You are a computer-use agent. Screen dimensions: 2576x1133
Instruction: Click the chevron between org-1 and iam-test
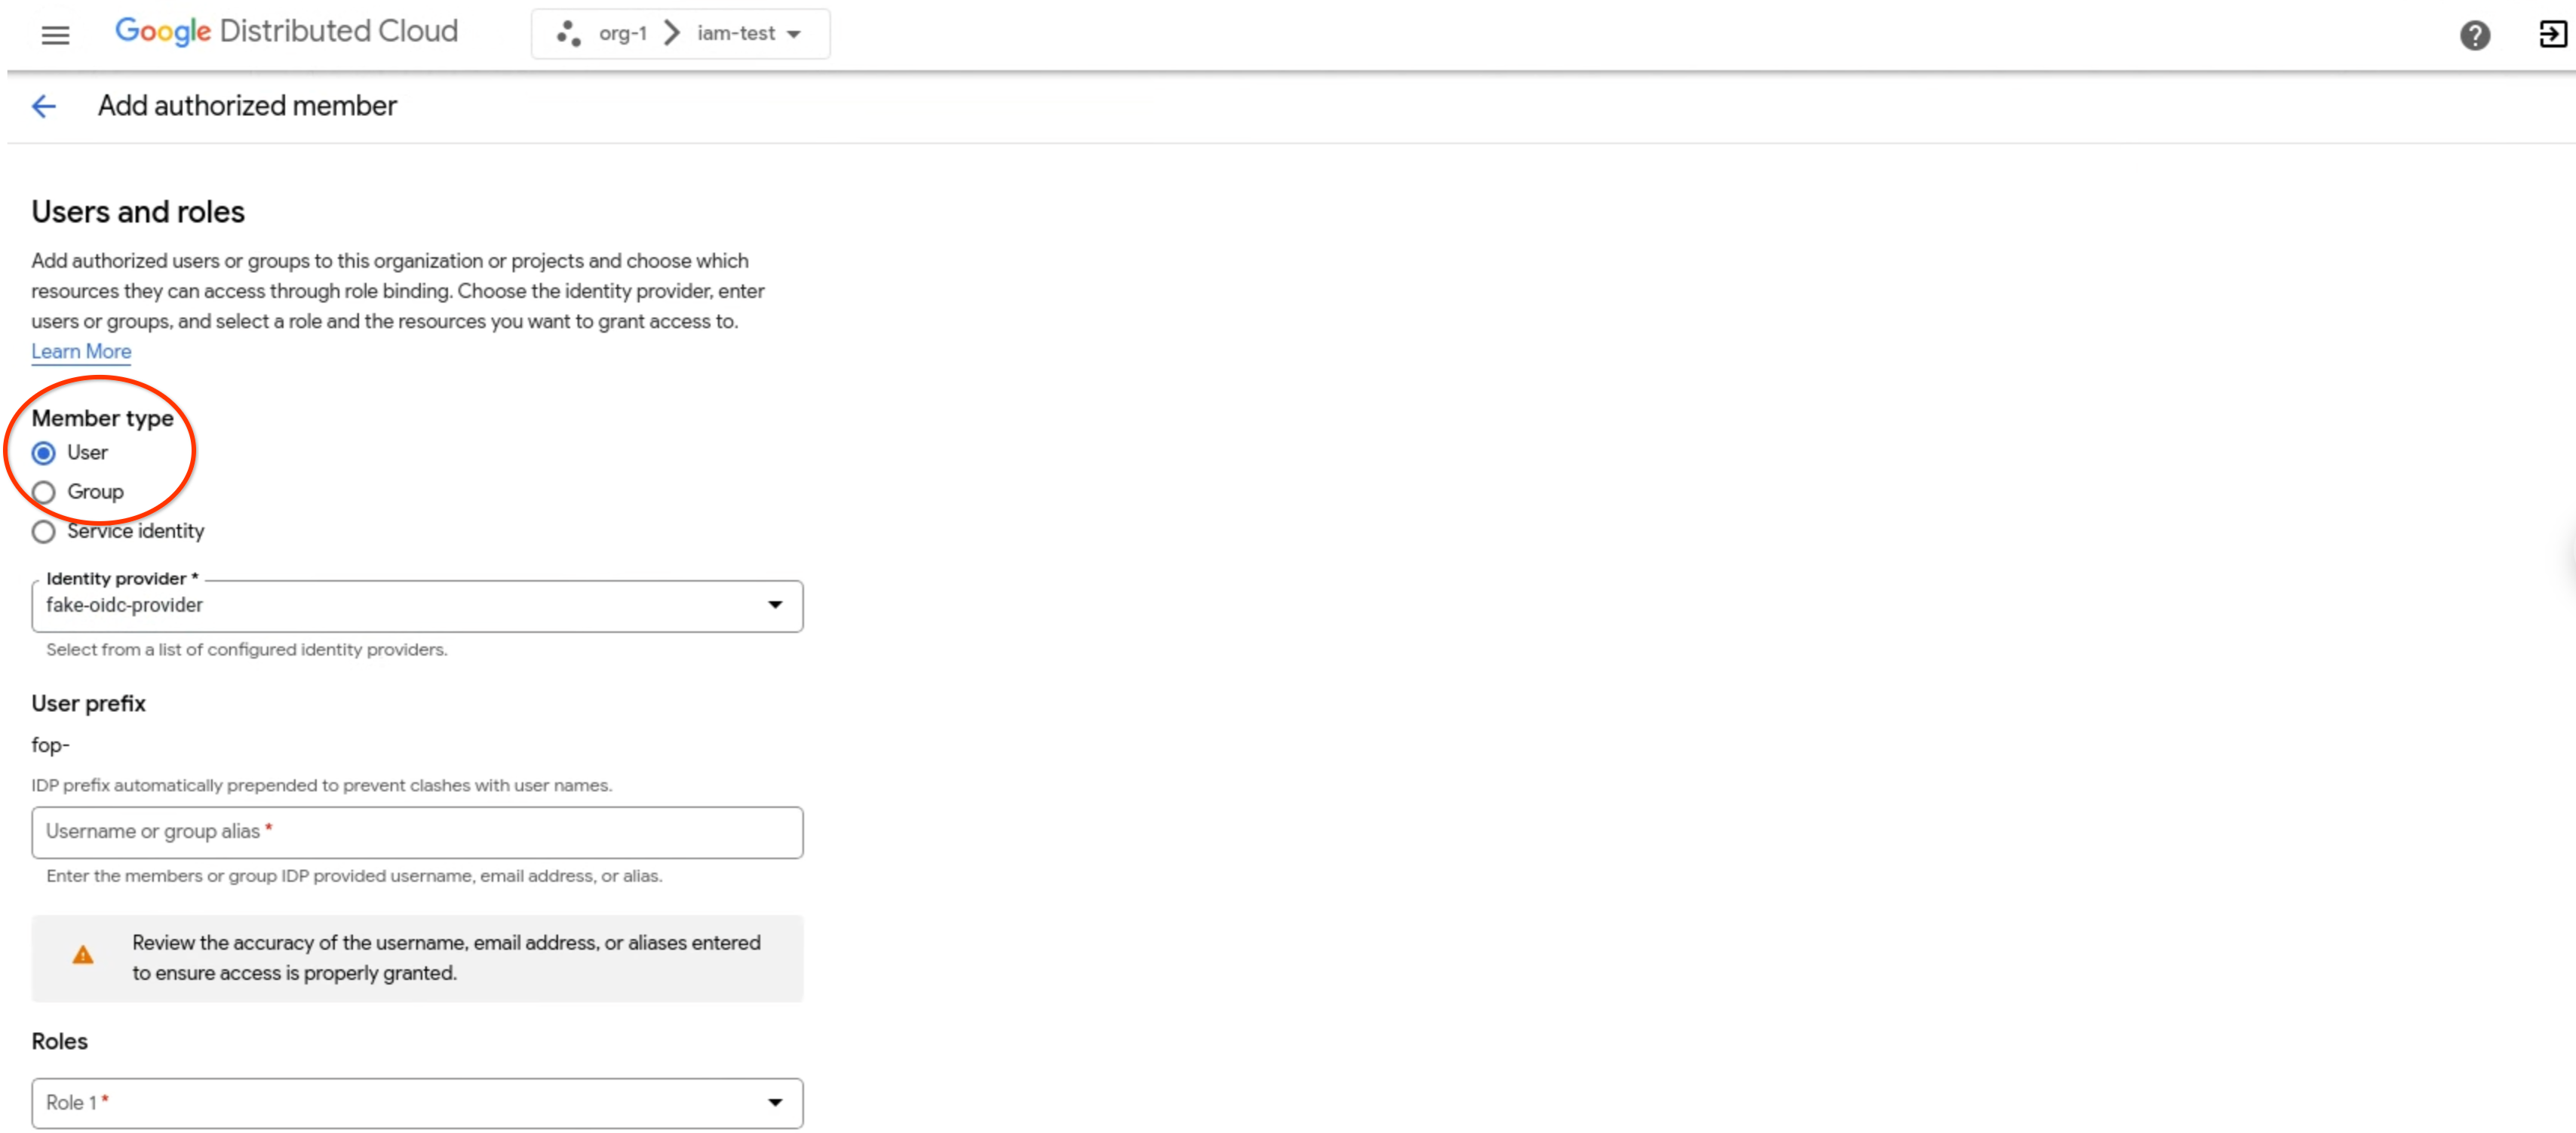672,34
